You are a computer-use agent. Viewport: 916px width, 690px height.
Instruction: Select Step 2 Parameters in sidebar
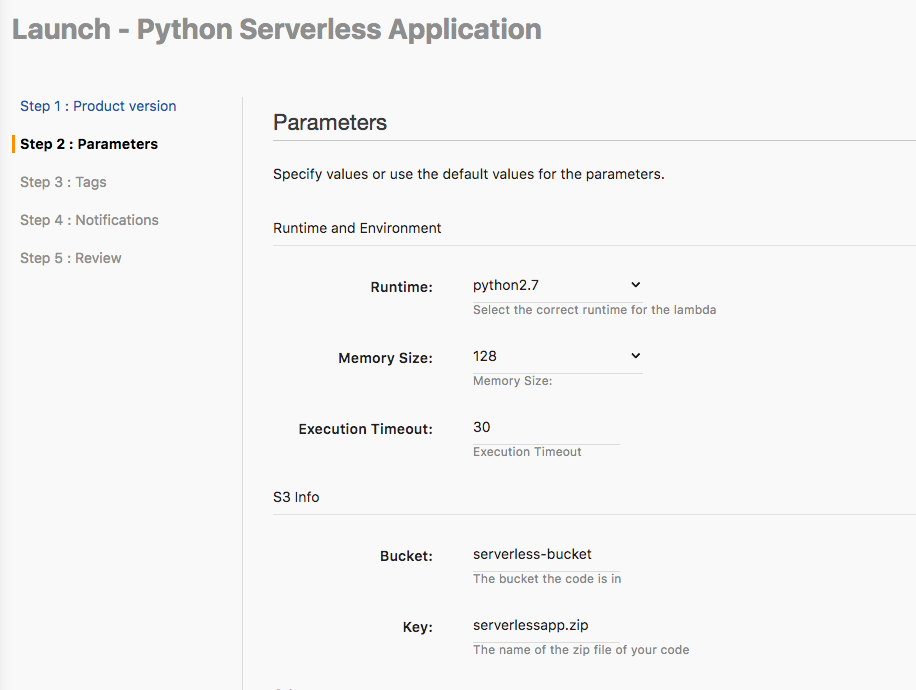click(x=89, y=144)
